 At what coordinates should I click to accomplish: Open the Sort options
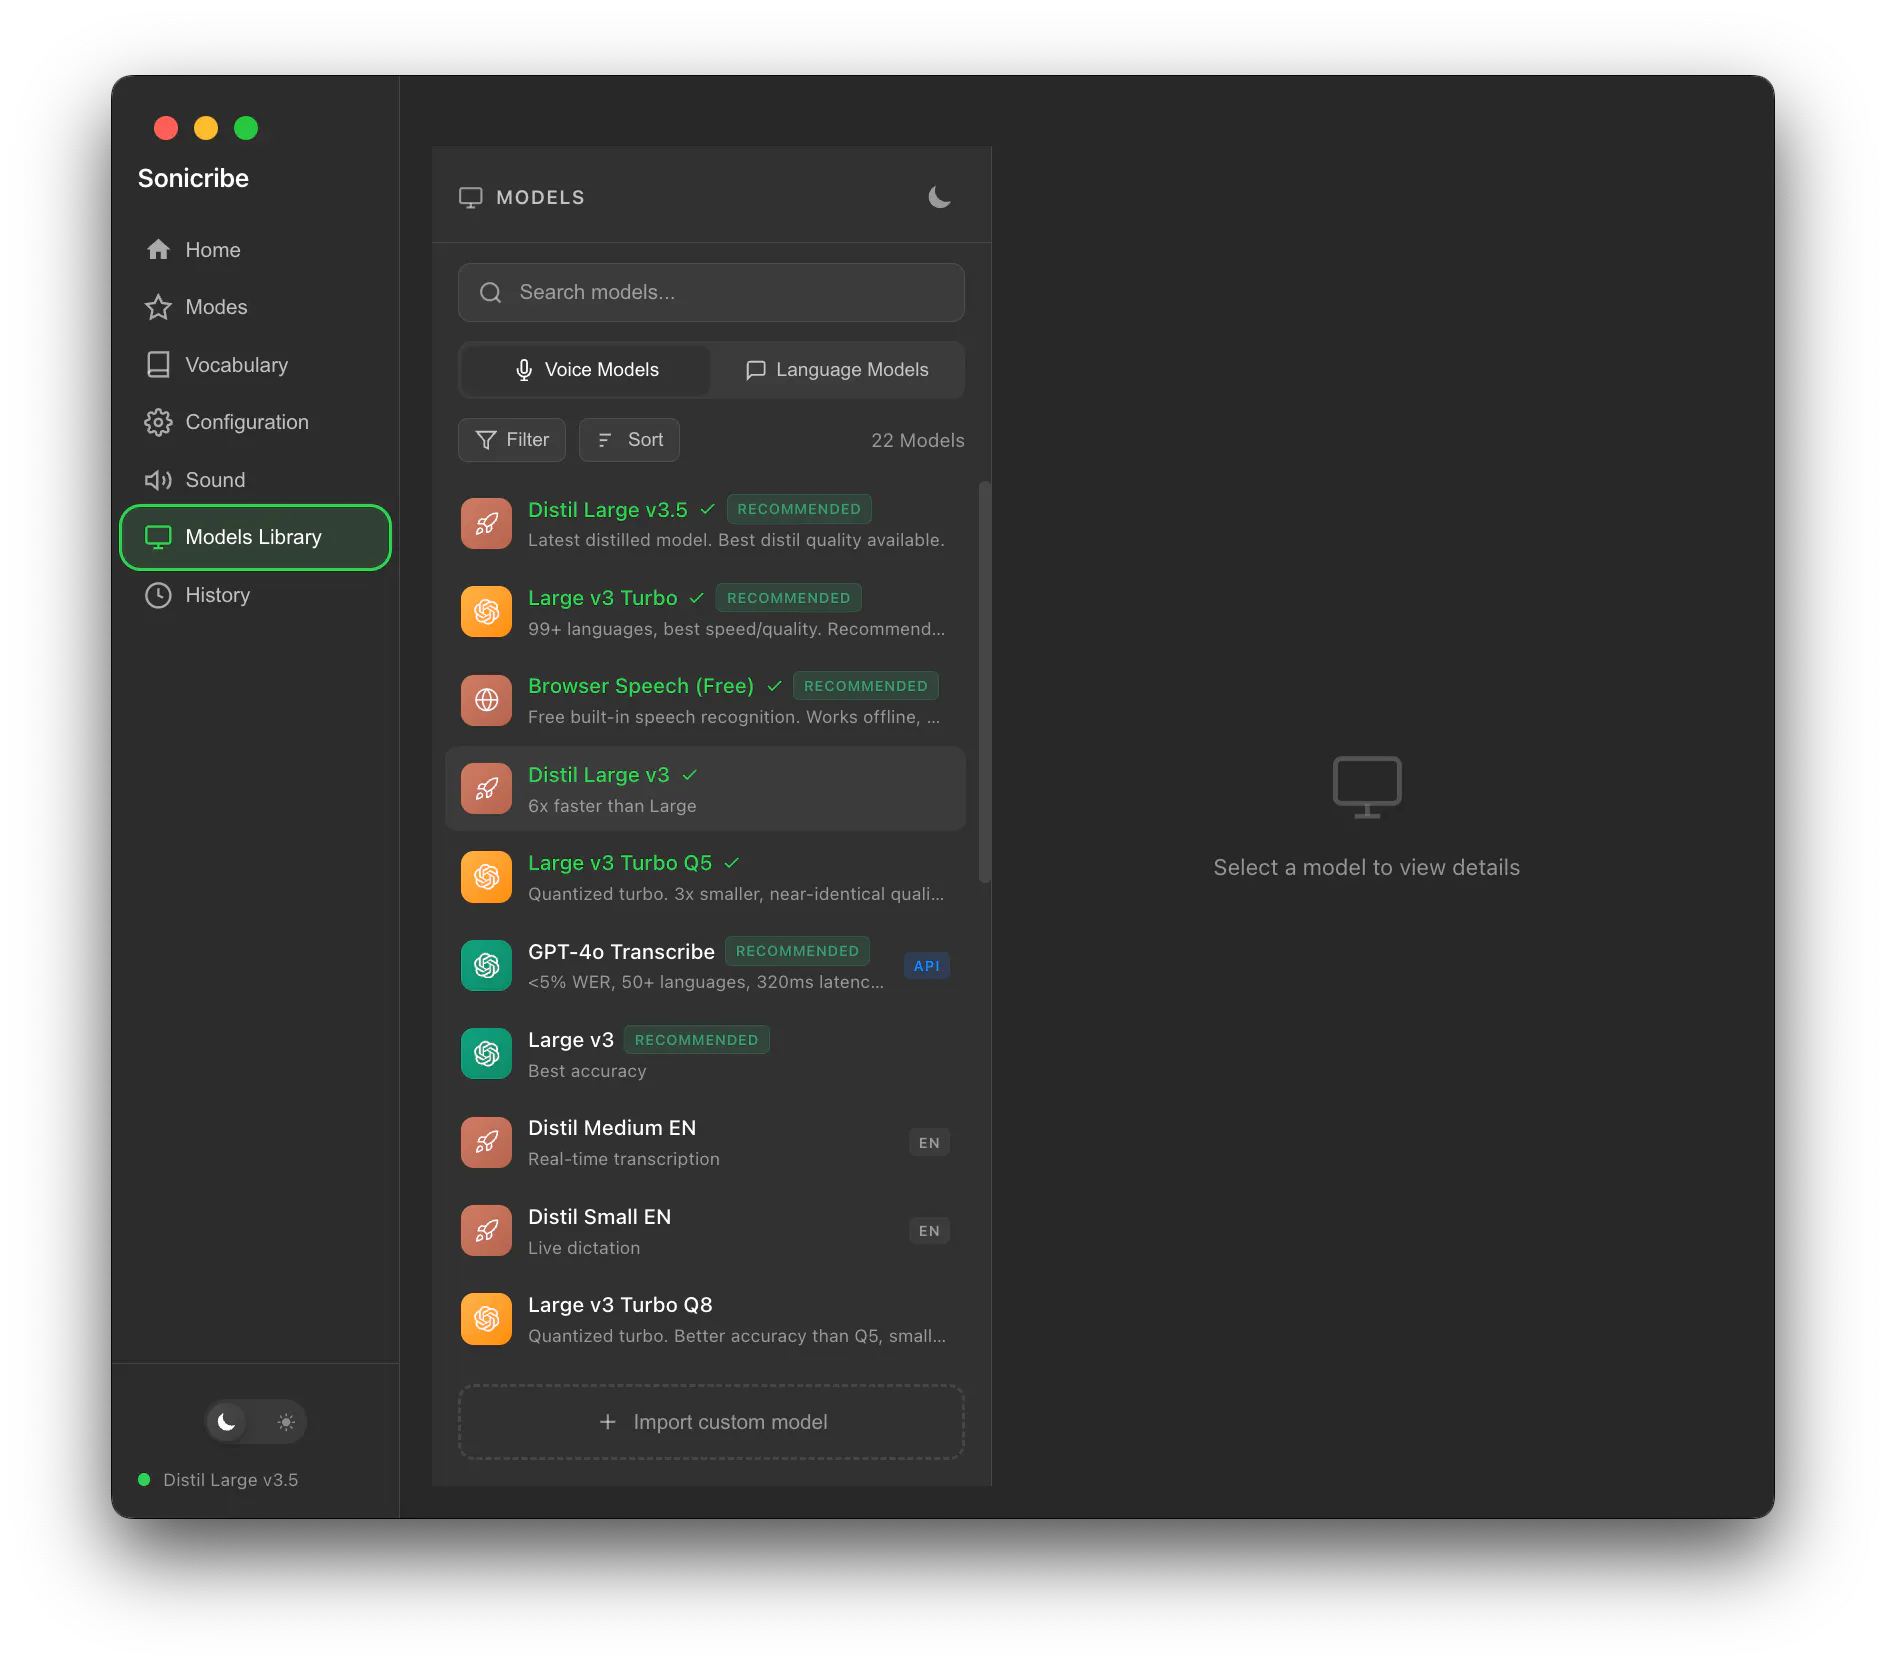(x=629, y=440)
